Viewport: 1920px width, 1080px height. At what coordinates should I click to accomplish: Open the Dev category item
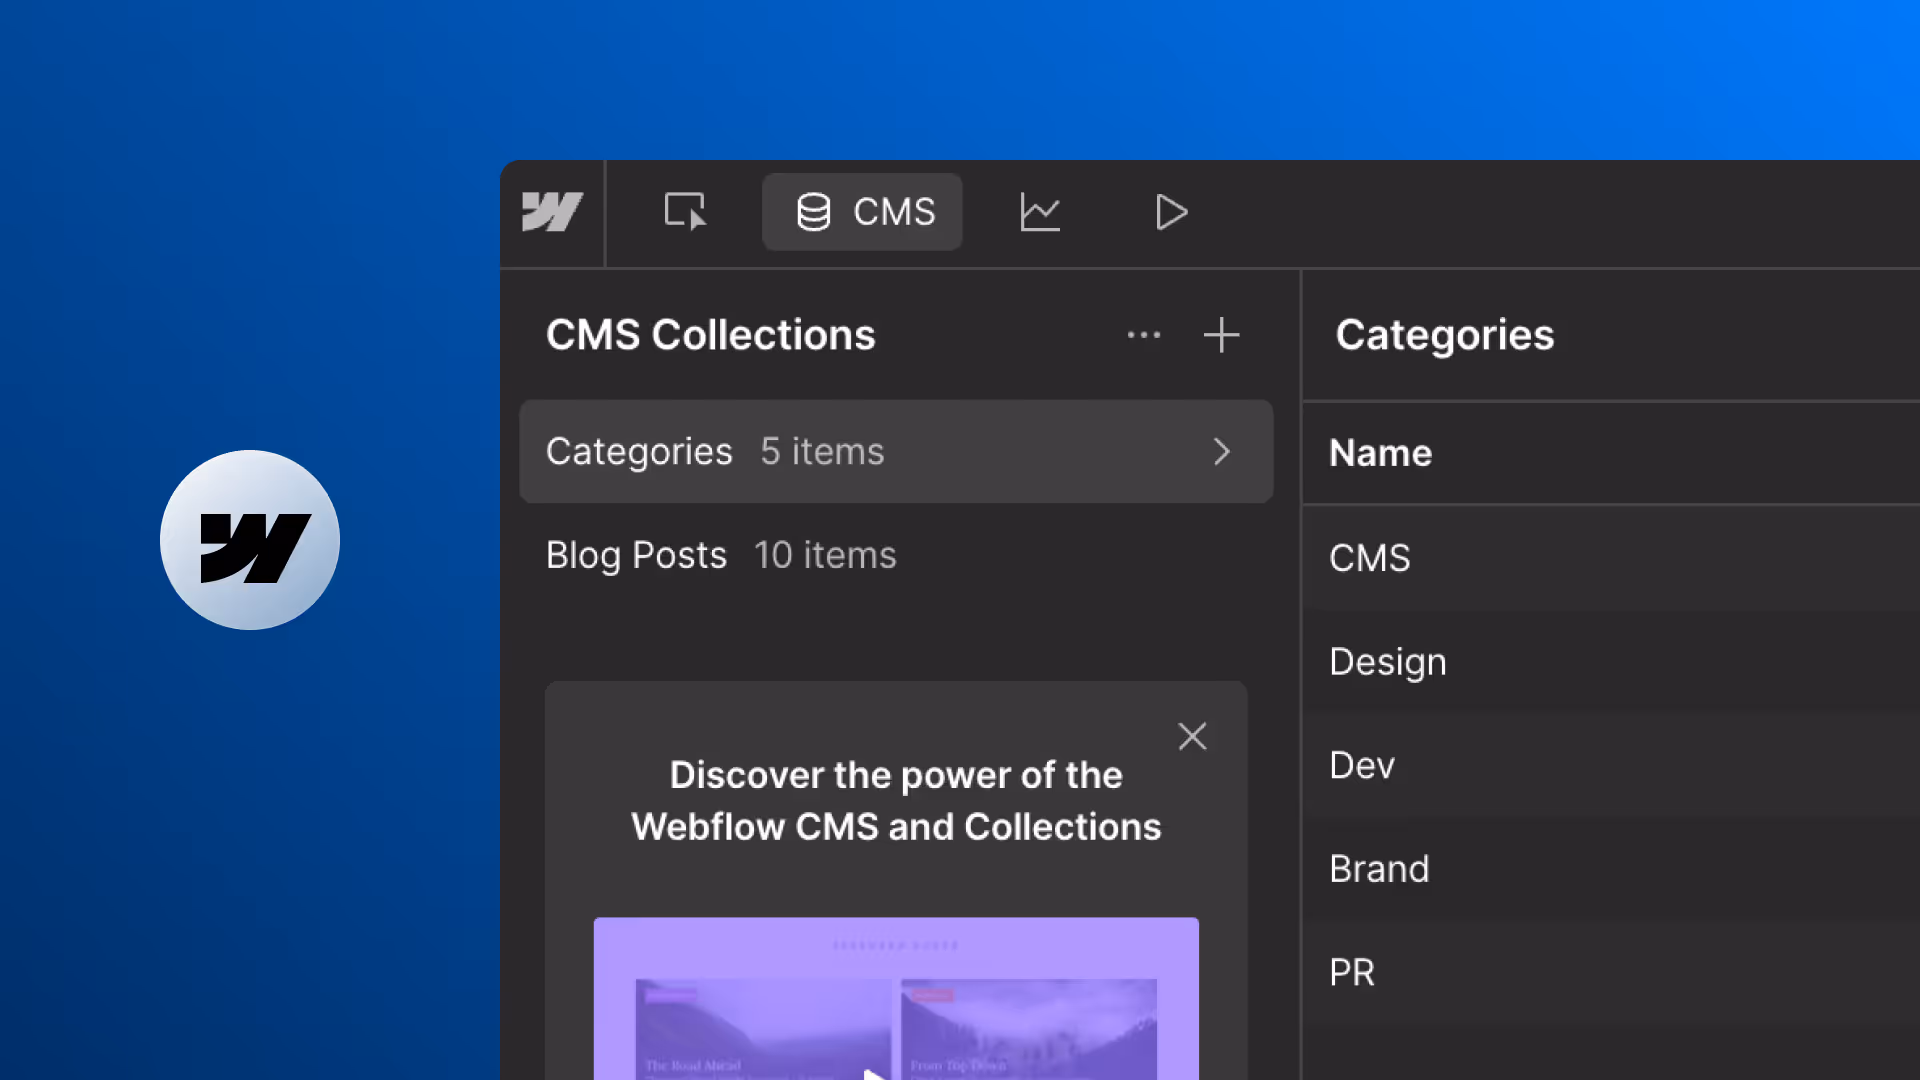(1362, 766)
